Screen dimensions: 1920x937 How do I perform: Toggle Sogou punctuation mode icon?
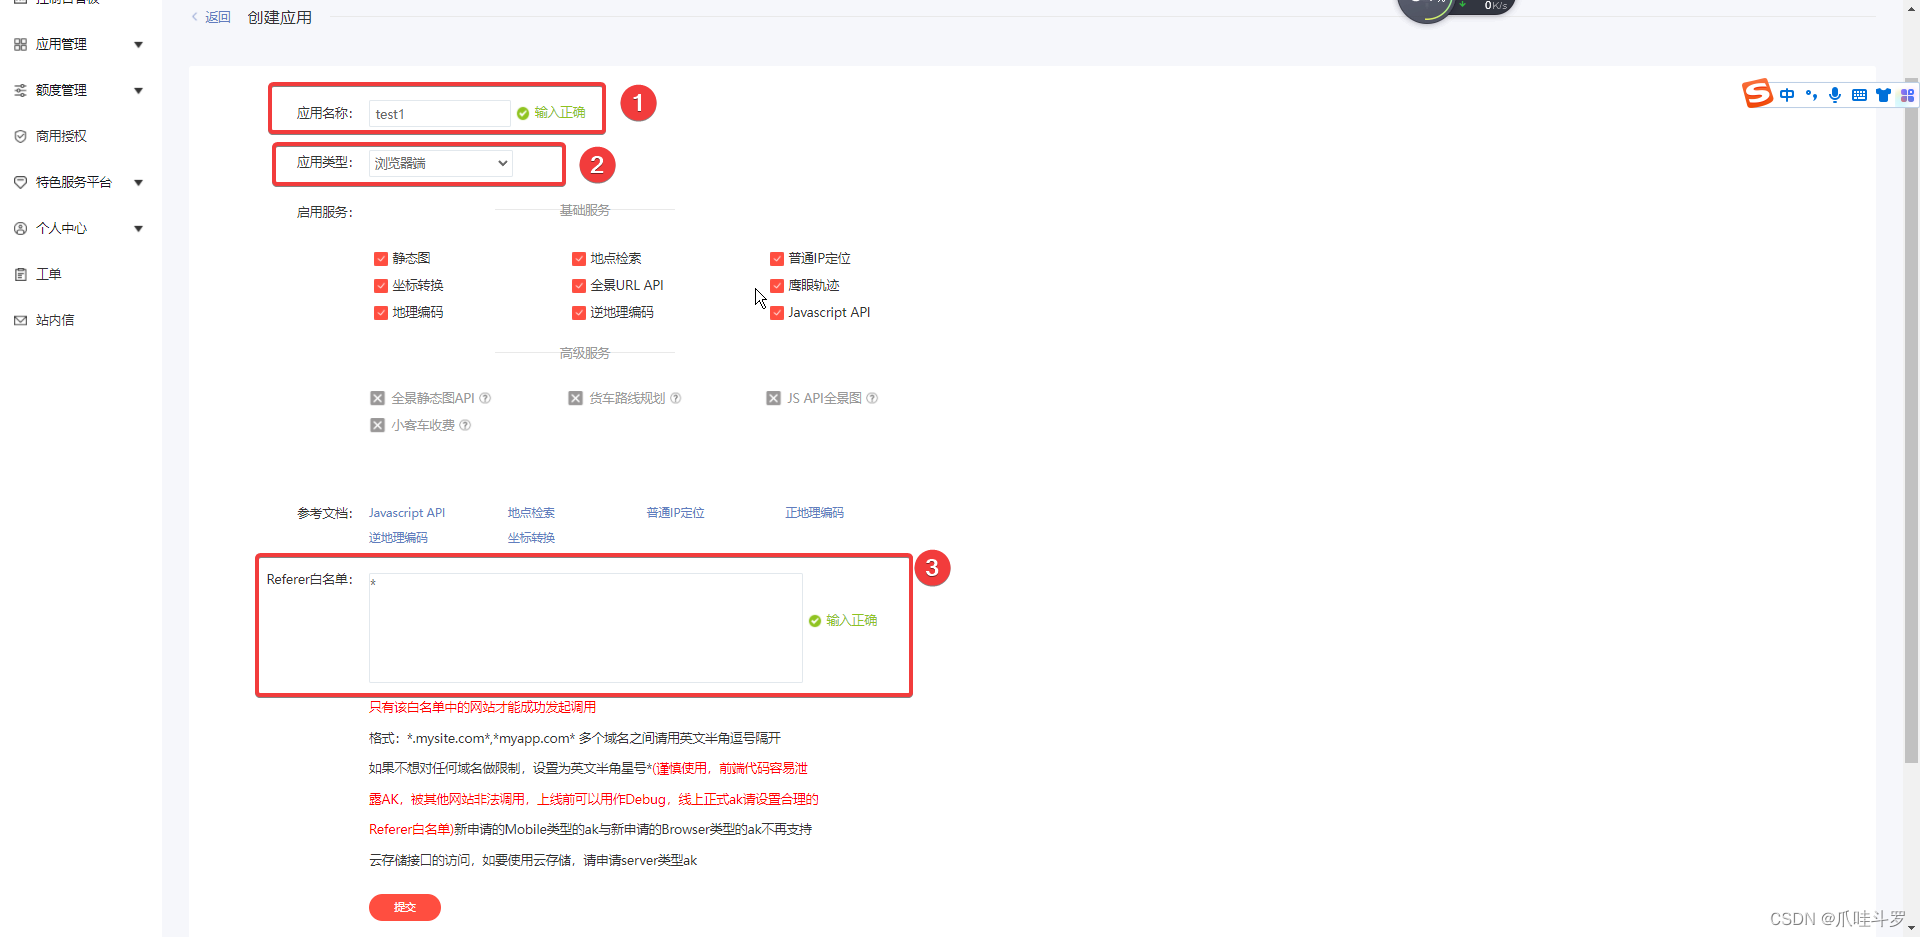pyautogui.click(x=1811, y=95)
